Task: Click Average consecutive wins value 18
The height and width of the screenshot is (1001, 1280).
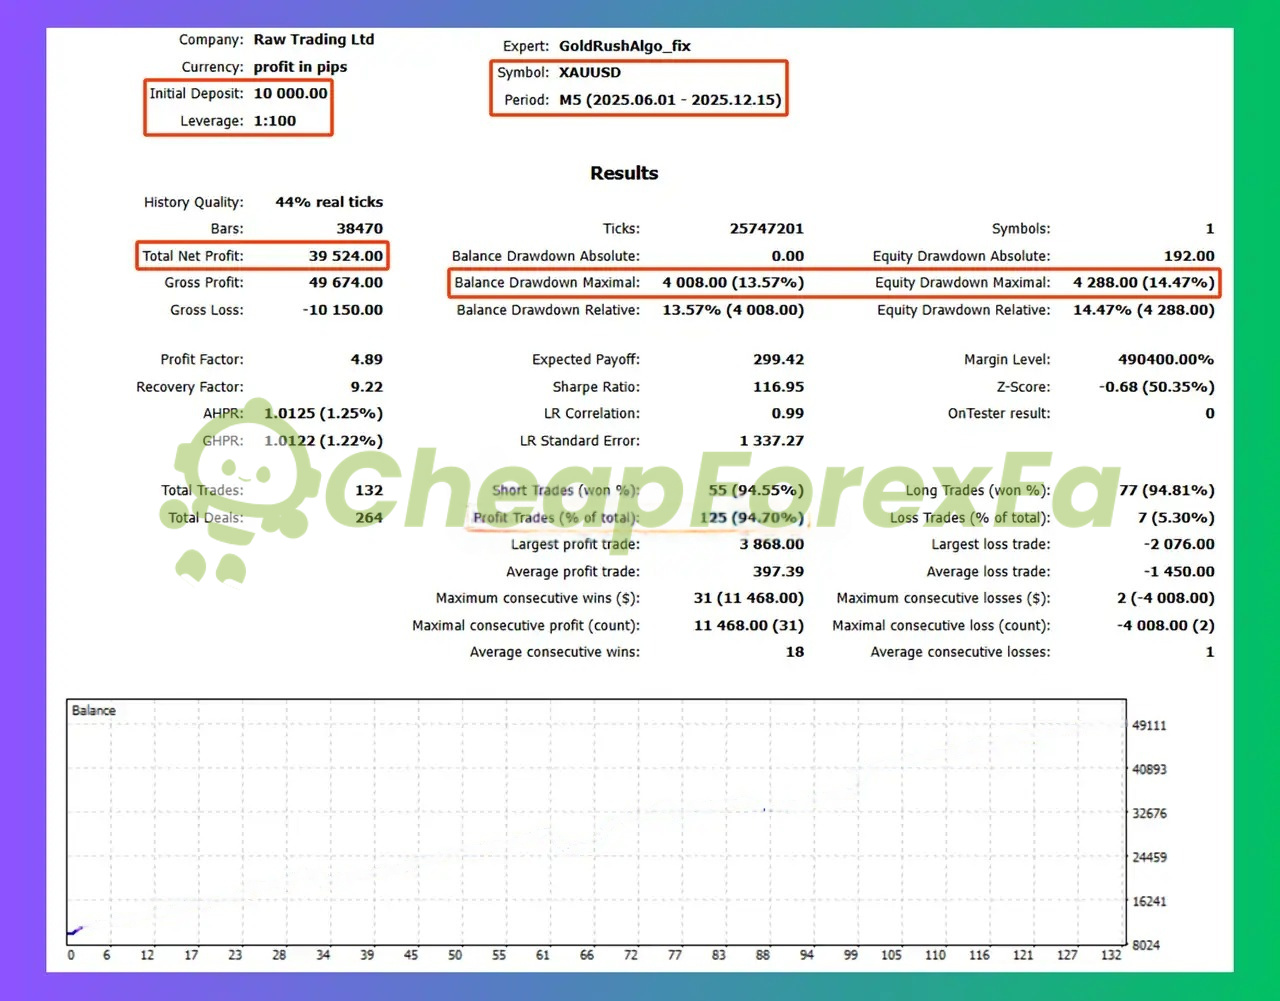Action: click(x=795, y=652)
